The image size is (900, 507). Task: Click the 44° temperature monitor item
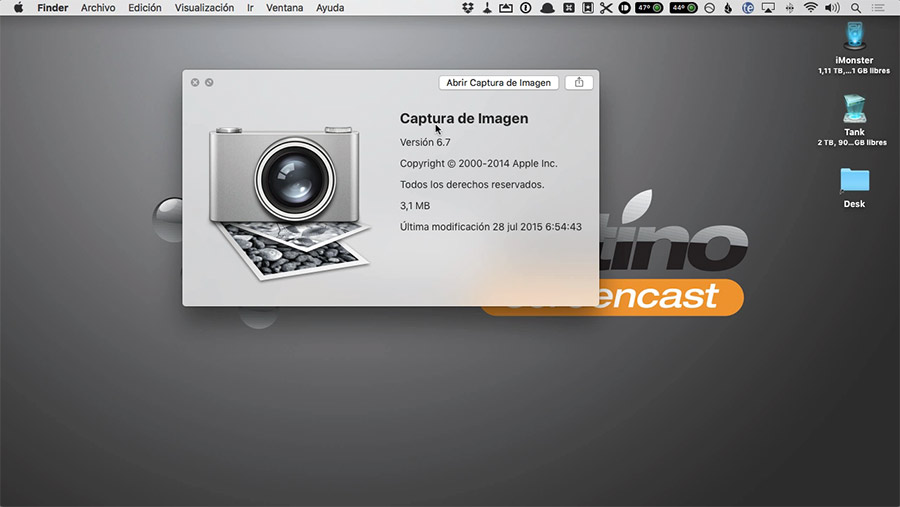pos(683,8)
